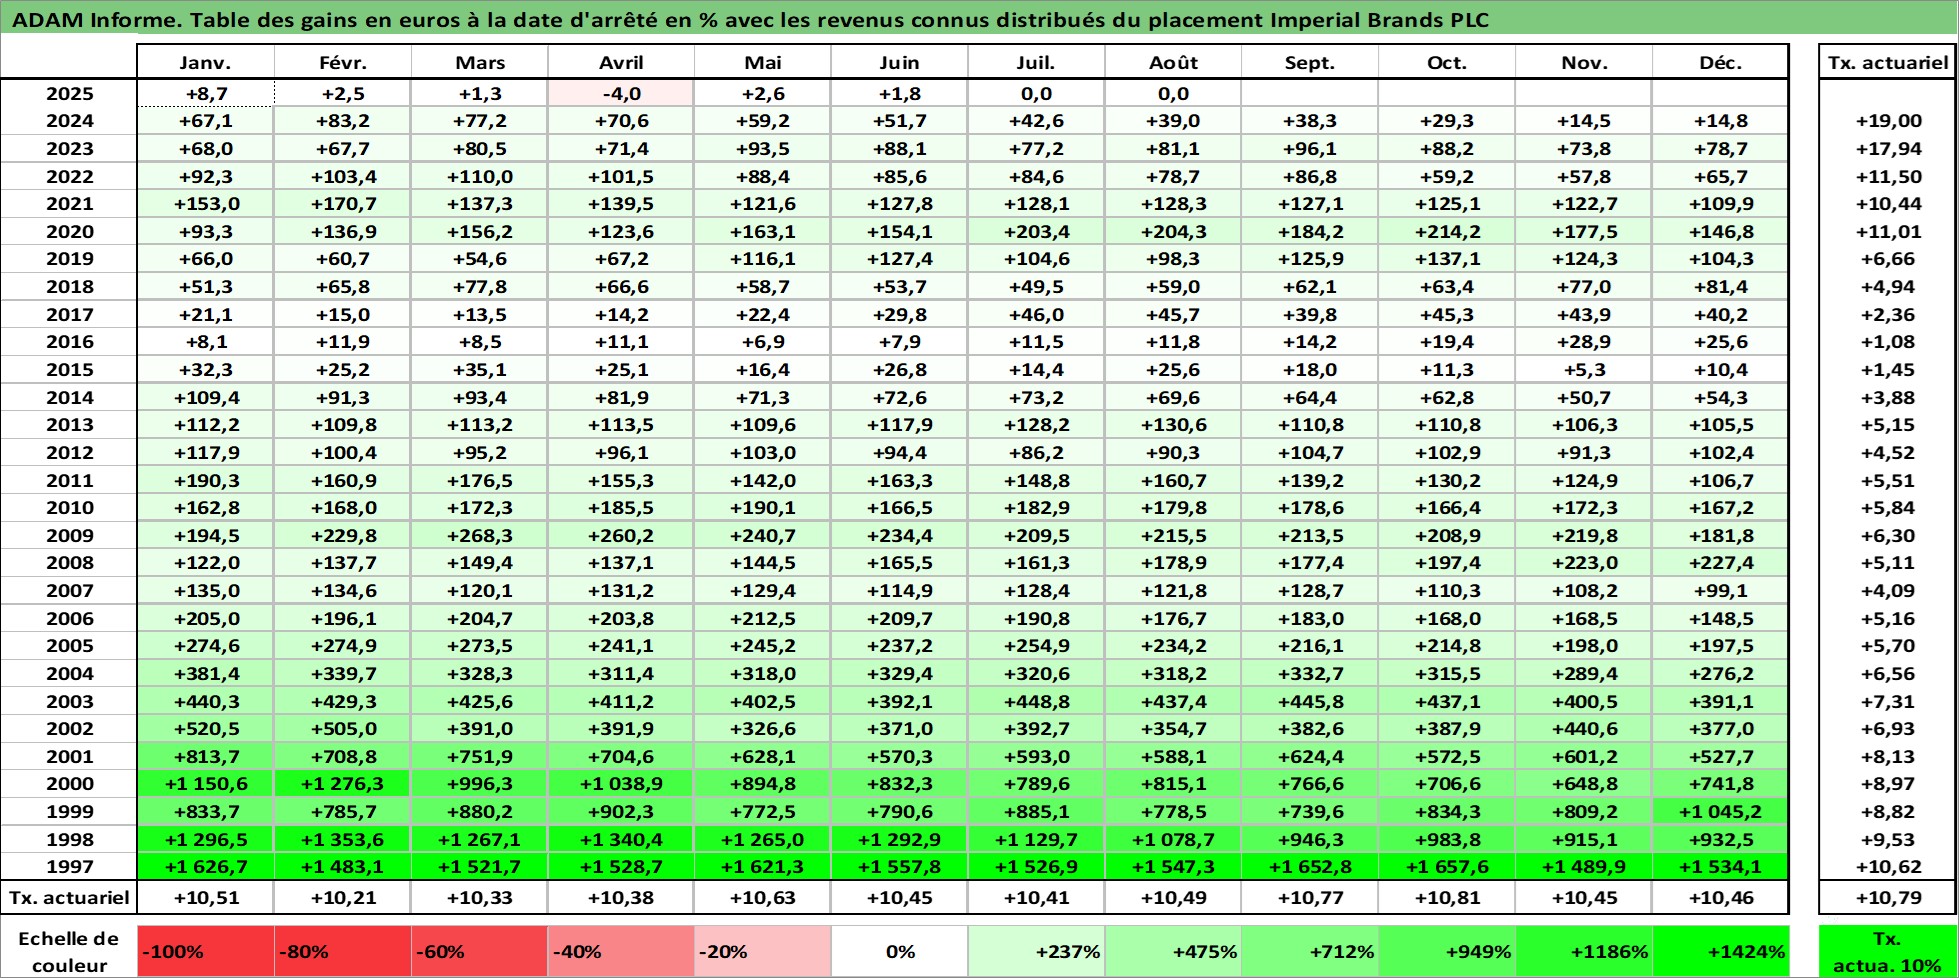The height and width of the screenshot is (978, 1959).
Task: Click the +1424% color scale swatch
Action: [x=1720, y=952]
